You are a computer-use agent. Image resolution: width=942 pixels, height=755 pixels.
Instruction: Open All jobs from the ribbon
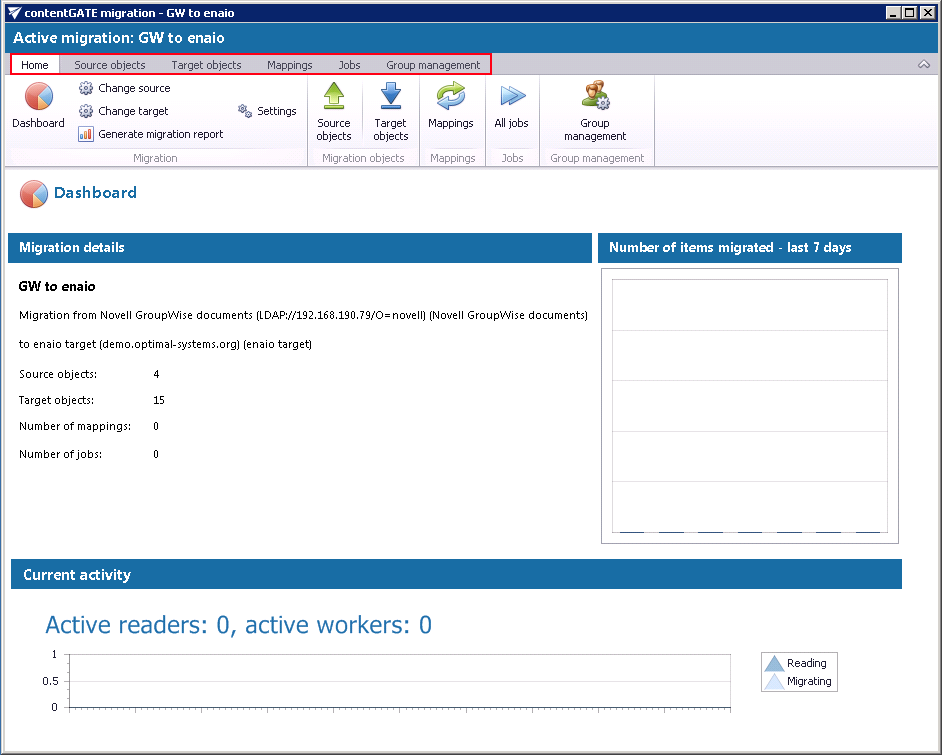(x=511, y=98)
